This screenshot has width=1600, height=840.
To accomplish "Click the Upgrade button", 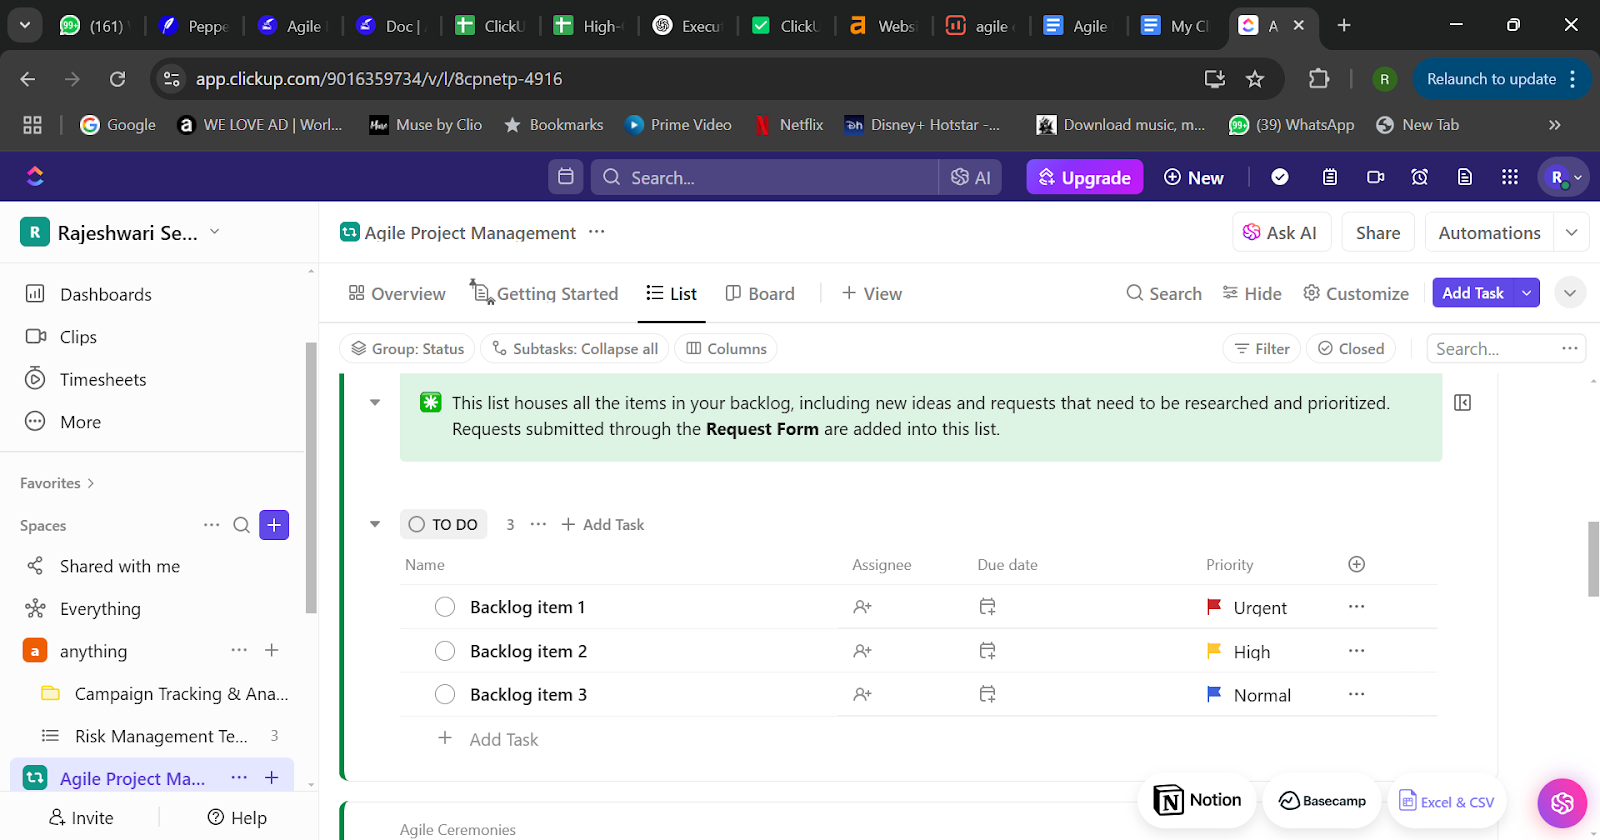I will tap(1085, 177).
